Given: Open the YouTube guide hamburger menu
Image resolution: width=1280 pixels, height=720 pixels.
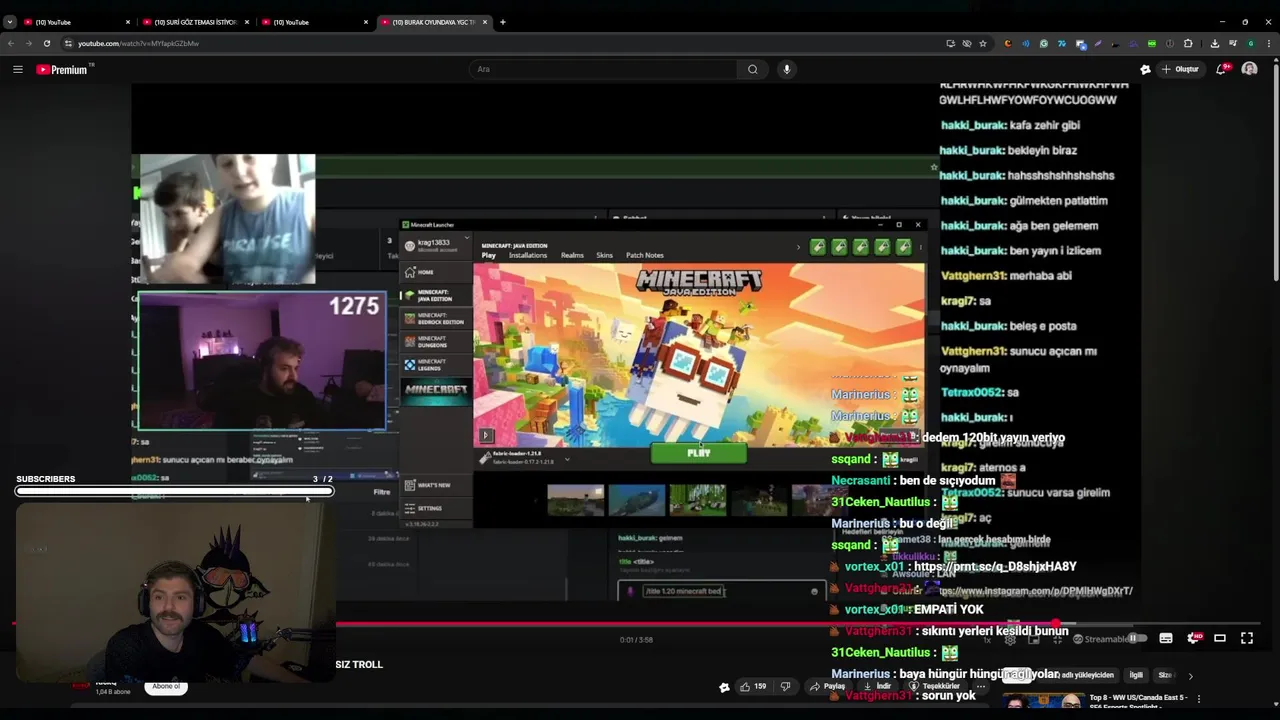Looking at the screenshot, I should click(x=18, y=69).
